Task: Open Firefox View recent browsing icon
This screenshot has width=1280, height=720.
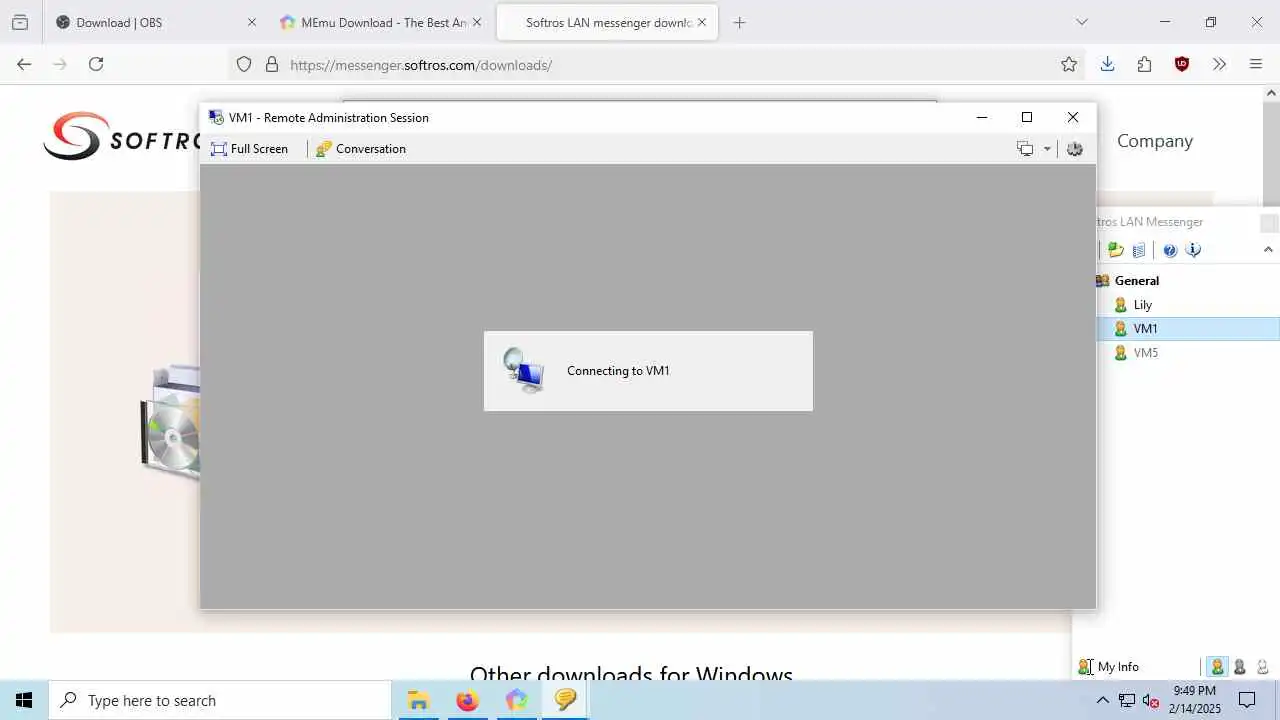Action: (19, 22)
